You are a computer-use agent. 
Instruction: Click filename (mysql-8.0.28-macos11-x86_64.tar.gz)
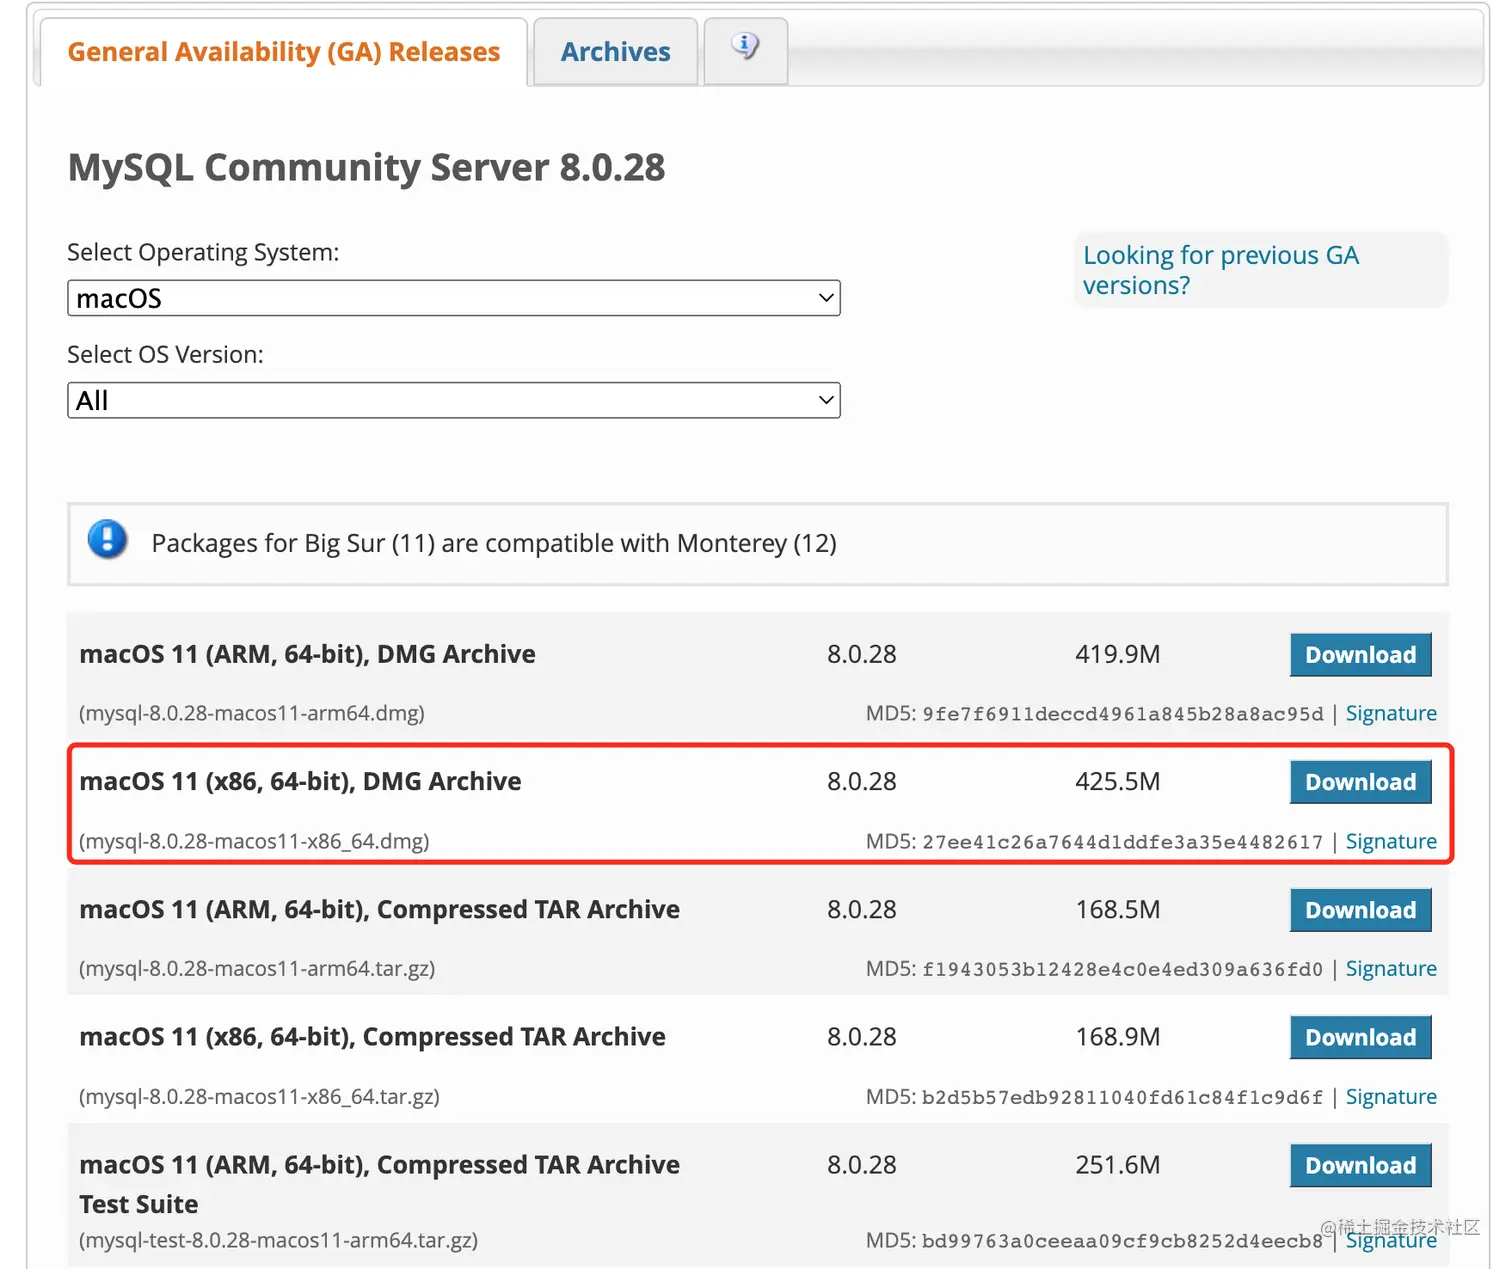click(259, 1096)
